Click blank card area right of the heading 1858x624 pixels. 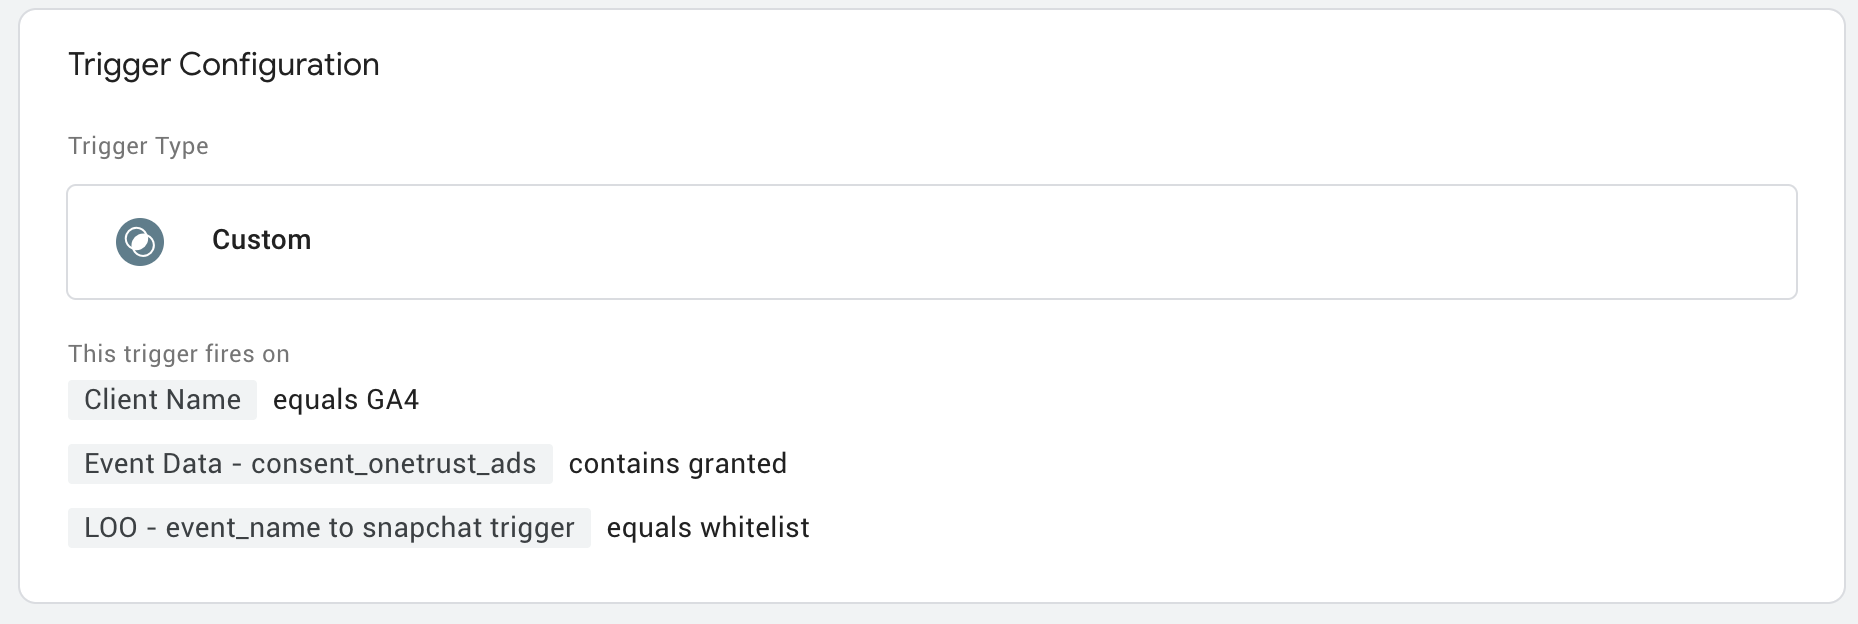point(1100,64)
